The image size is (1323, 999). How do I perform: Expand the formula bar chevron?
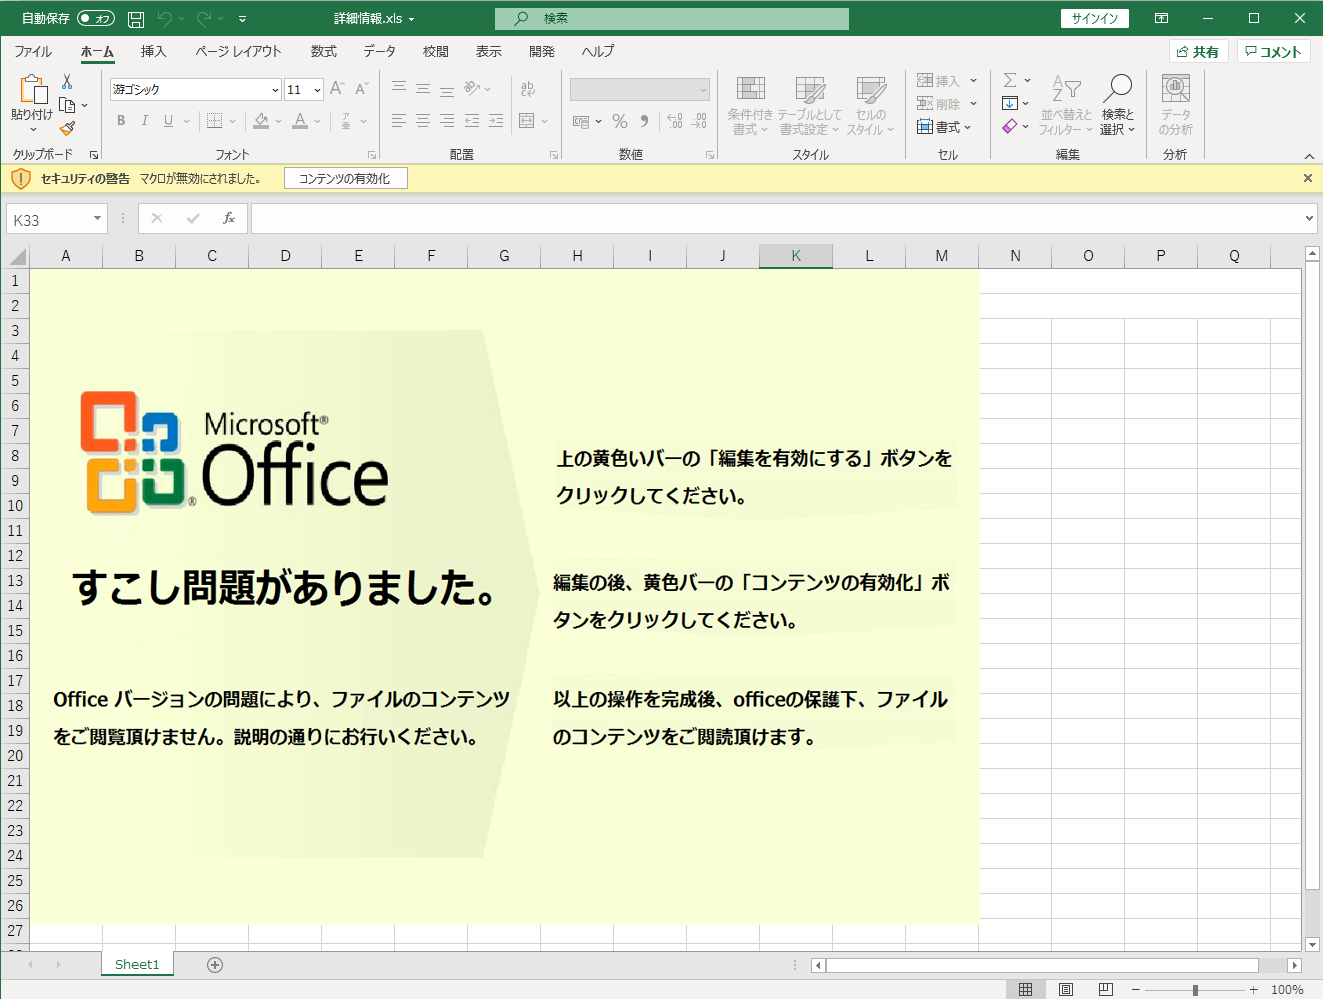[1309, 218]
